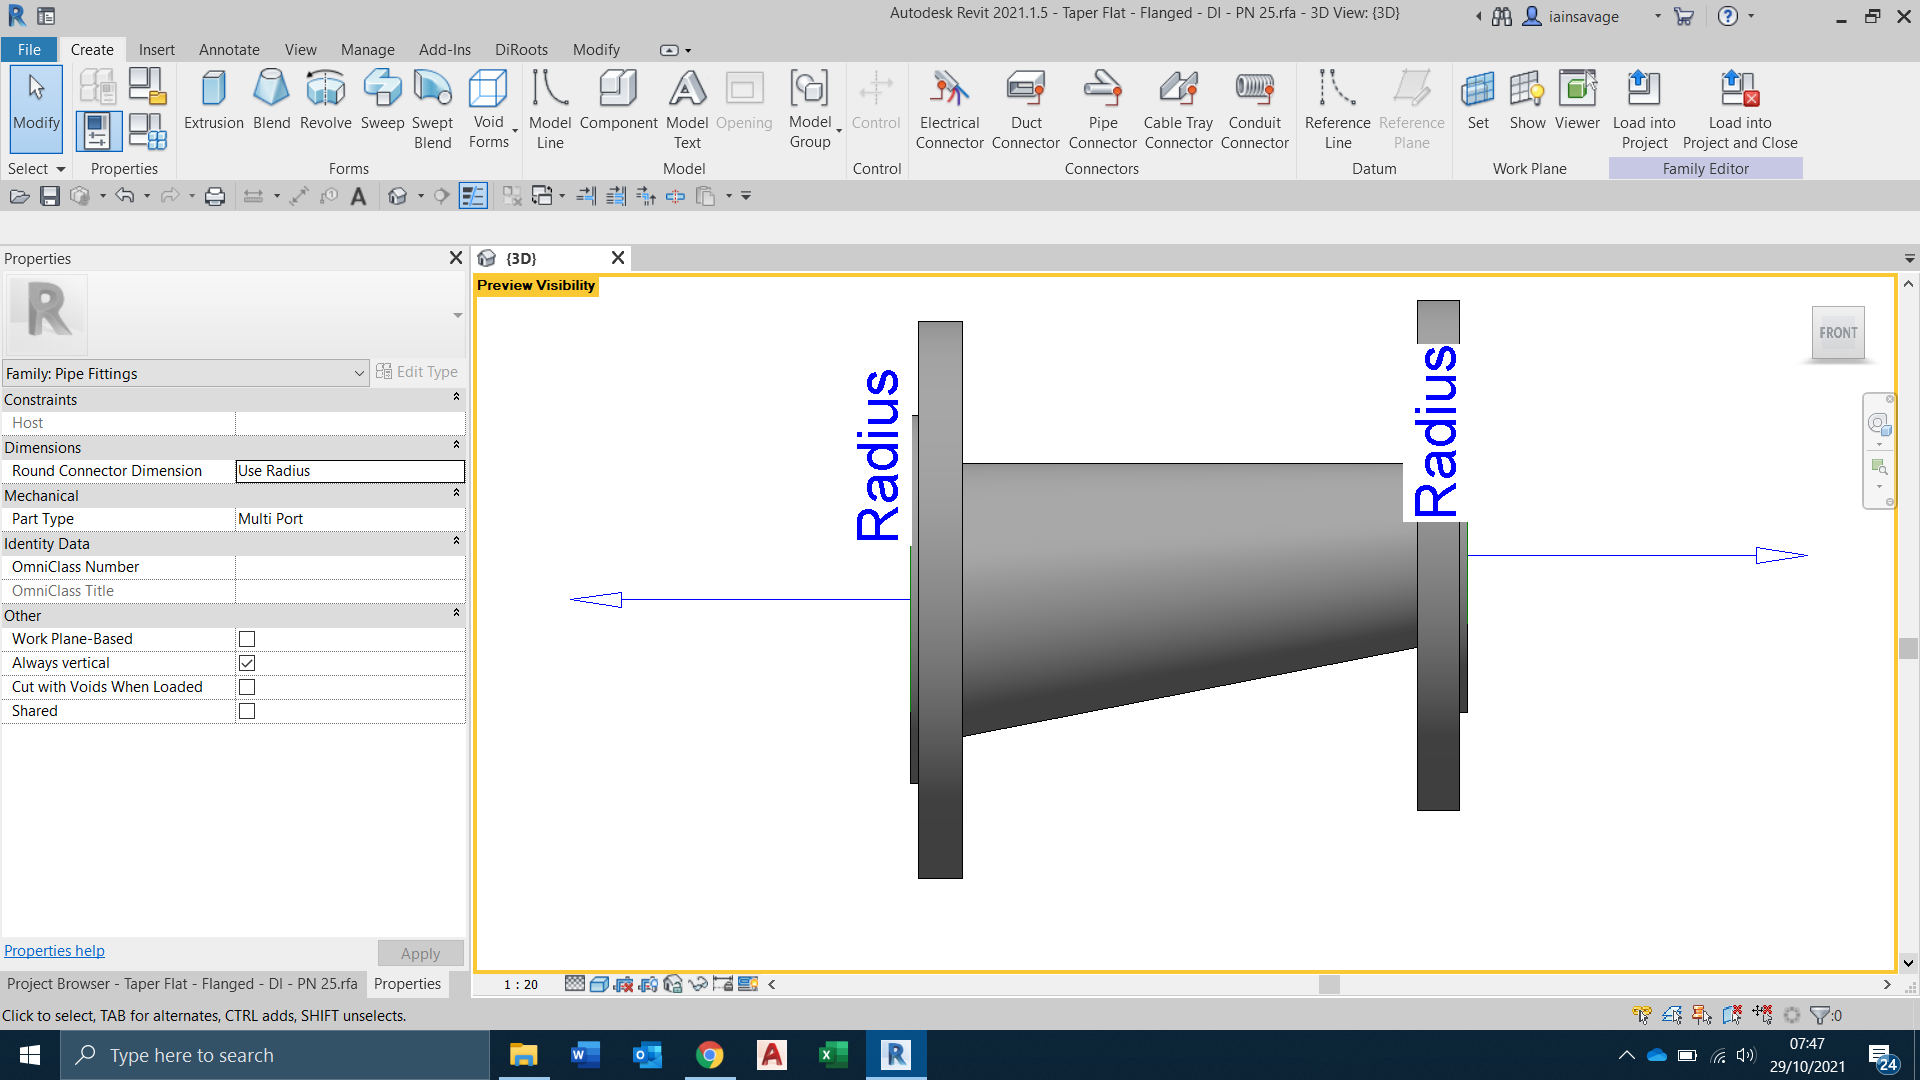Open the Manage menu tab
Viewport: 1920px width, 1080px height.
click(367, 49)
